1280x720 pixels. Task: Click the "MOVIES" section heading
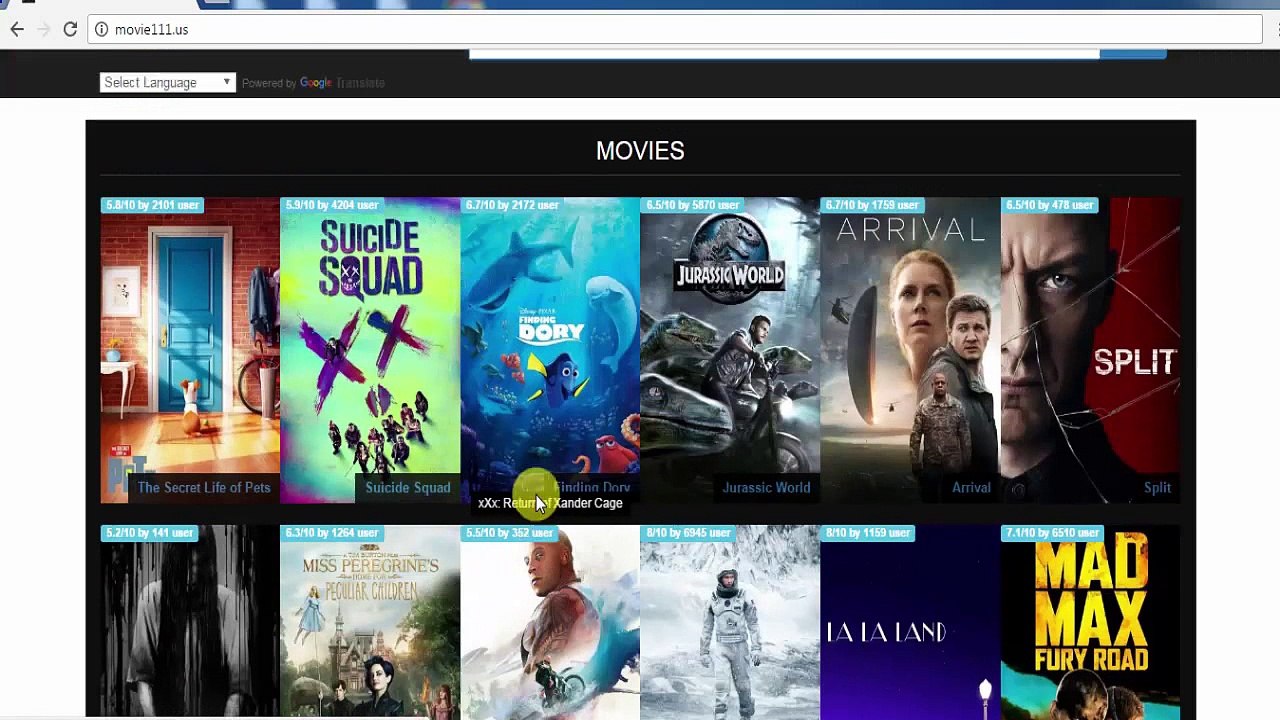click(640, 151)
